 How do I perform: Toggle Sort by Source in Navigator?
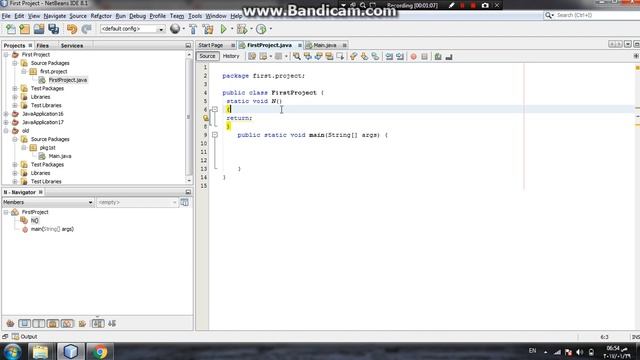pyautogui.click(x=112, y=324)
